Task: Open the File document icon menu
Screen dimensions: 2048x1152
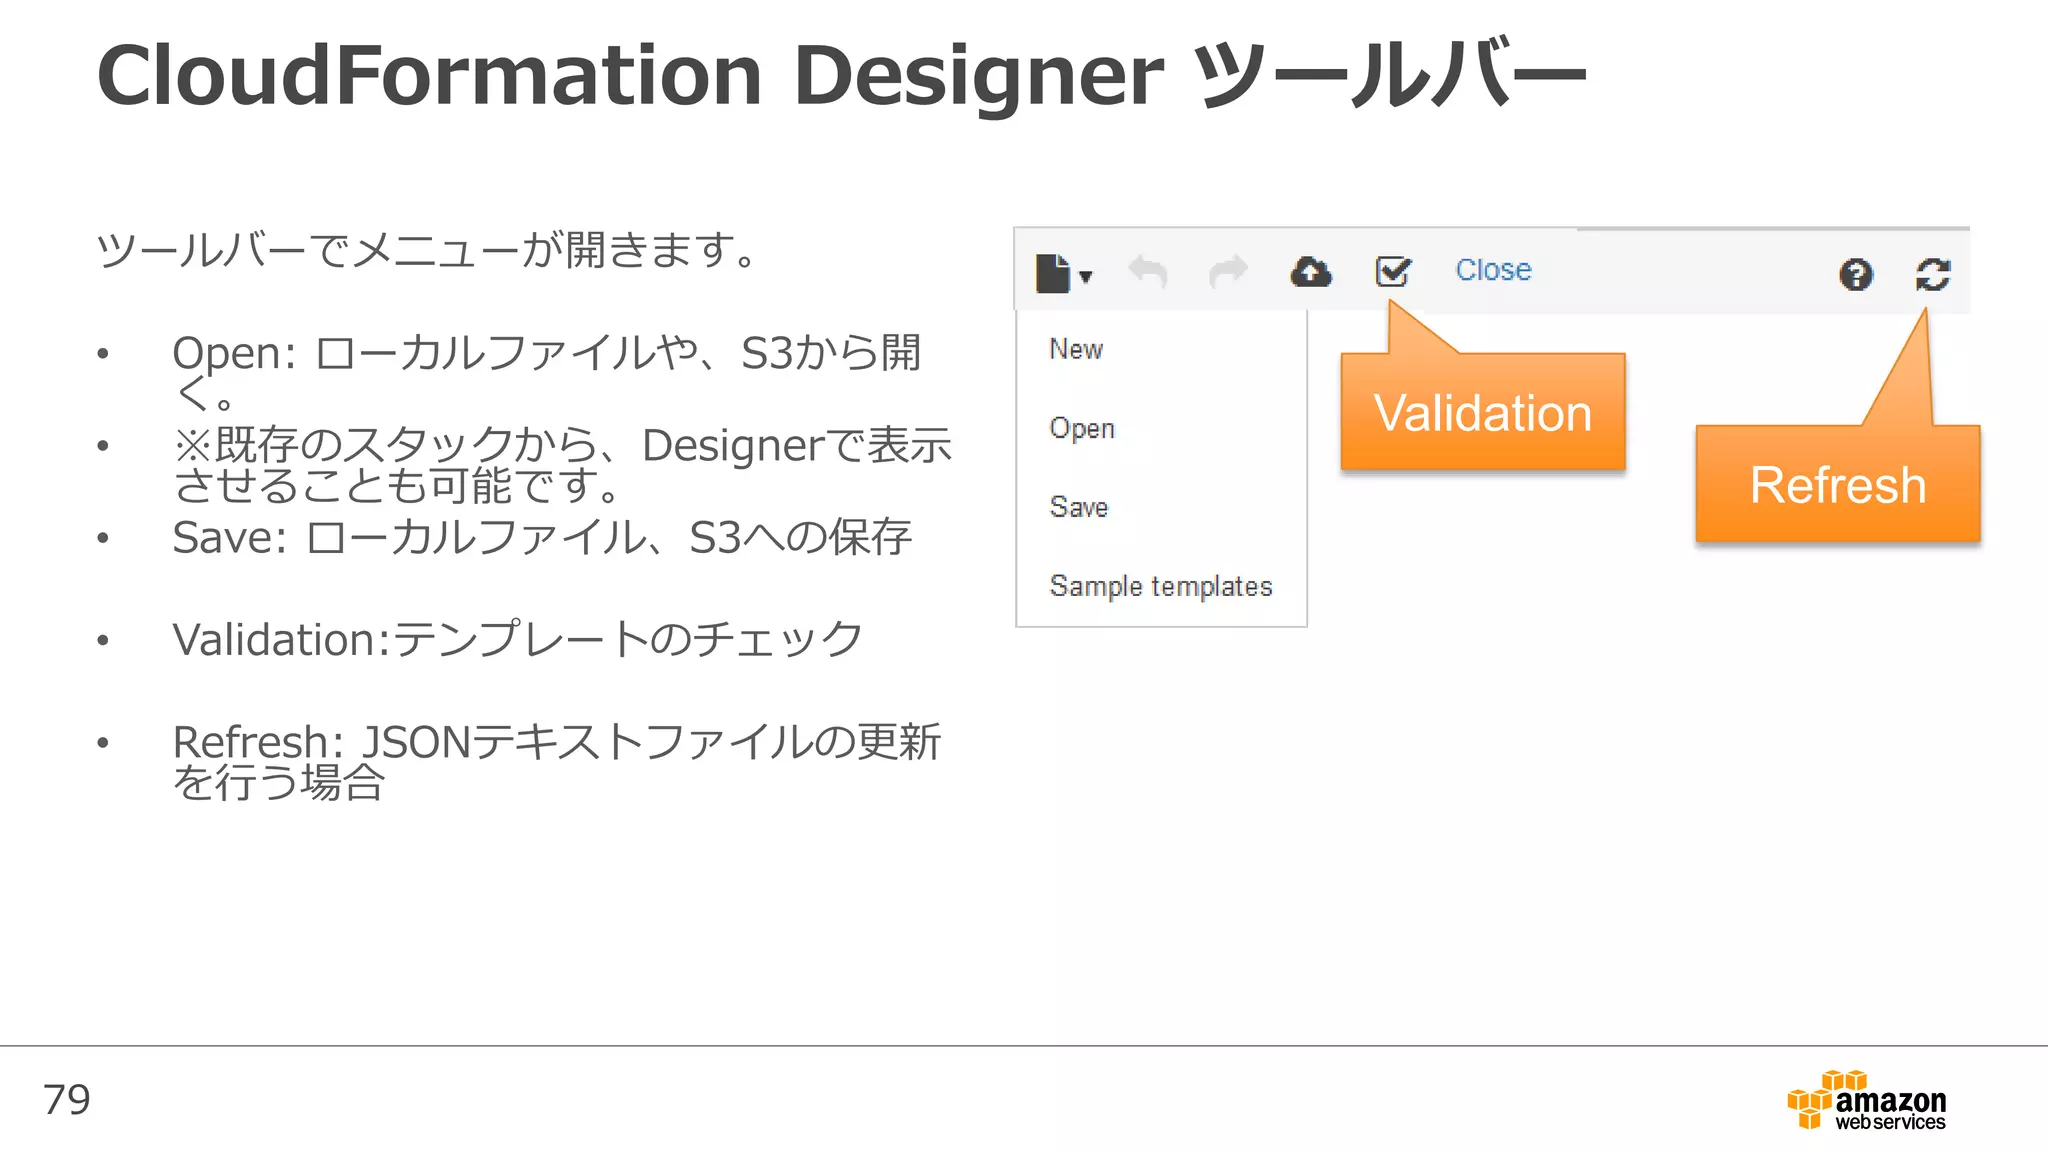Action: (x=1053, y=273)
